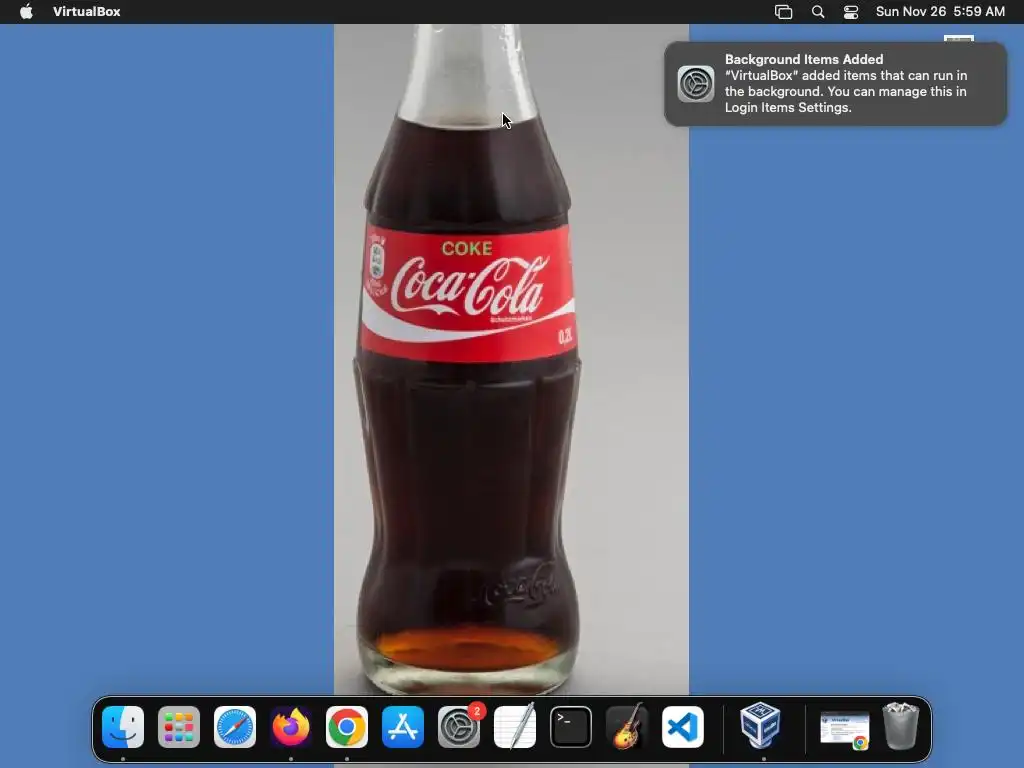Open the VirtualBox application menu
Viewport: 1024px width, 768px height.
(87, 12)
